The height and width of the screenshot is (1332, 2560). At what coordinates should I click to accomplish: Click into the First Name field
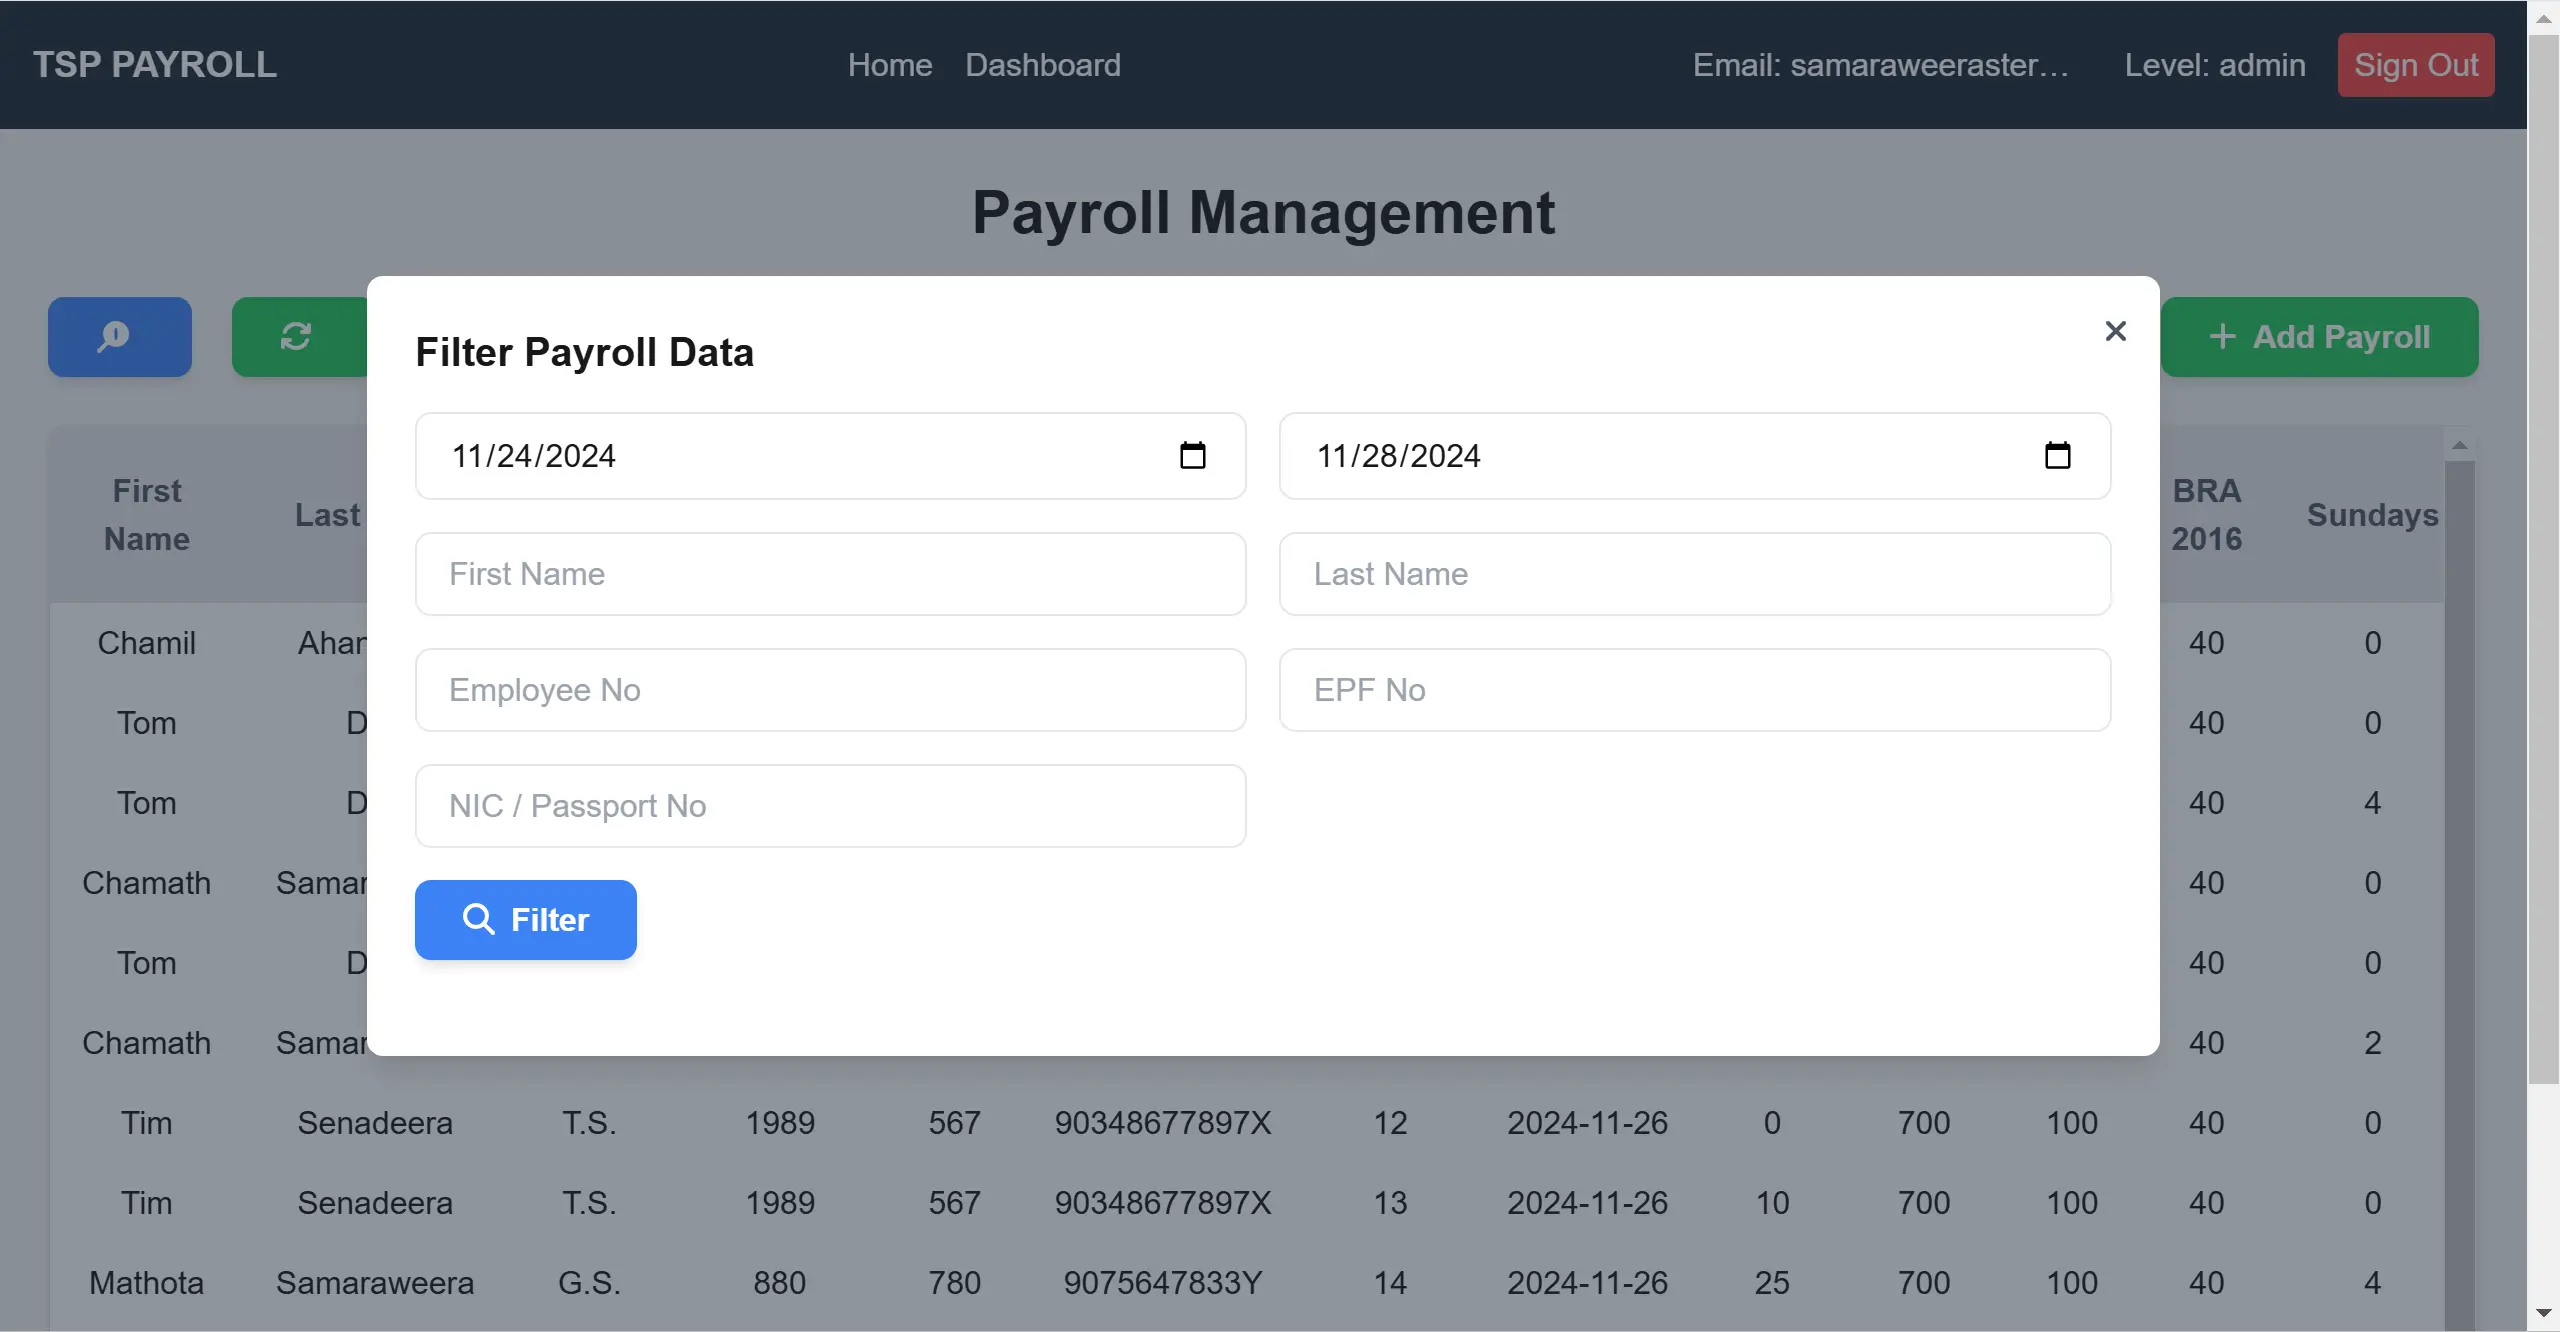pyautogui.click(x=830, y=573)
